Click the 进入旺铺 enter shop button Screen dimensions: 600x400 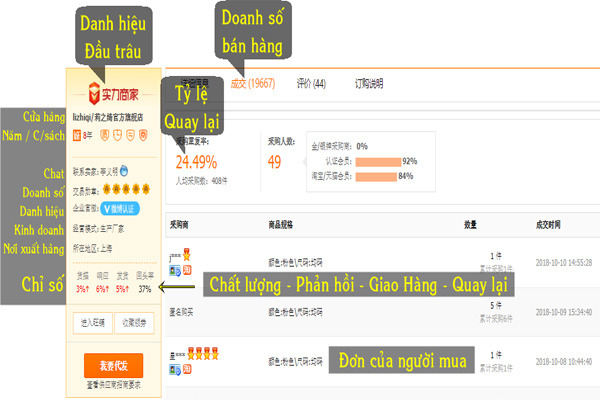click(93, 323)
